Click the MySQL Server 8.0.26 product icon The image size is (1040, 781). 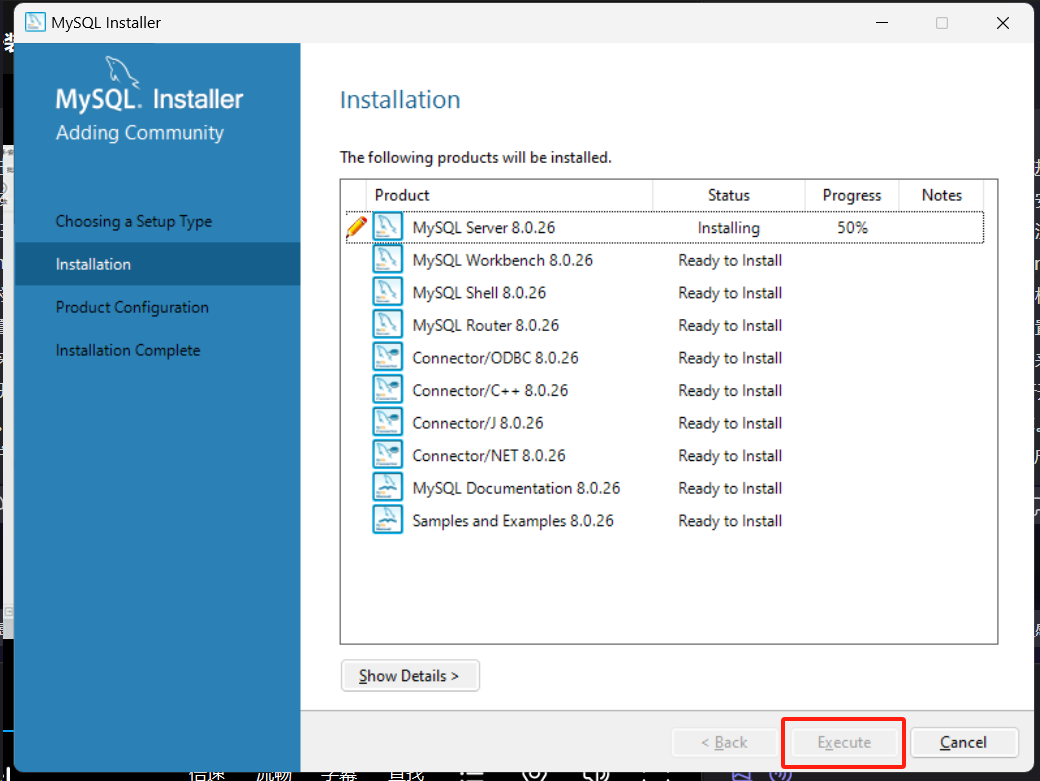(x=387, y=227)
